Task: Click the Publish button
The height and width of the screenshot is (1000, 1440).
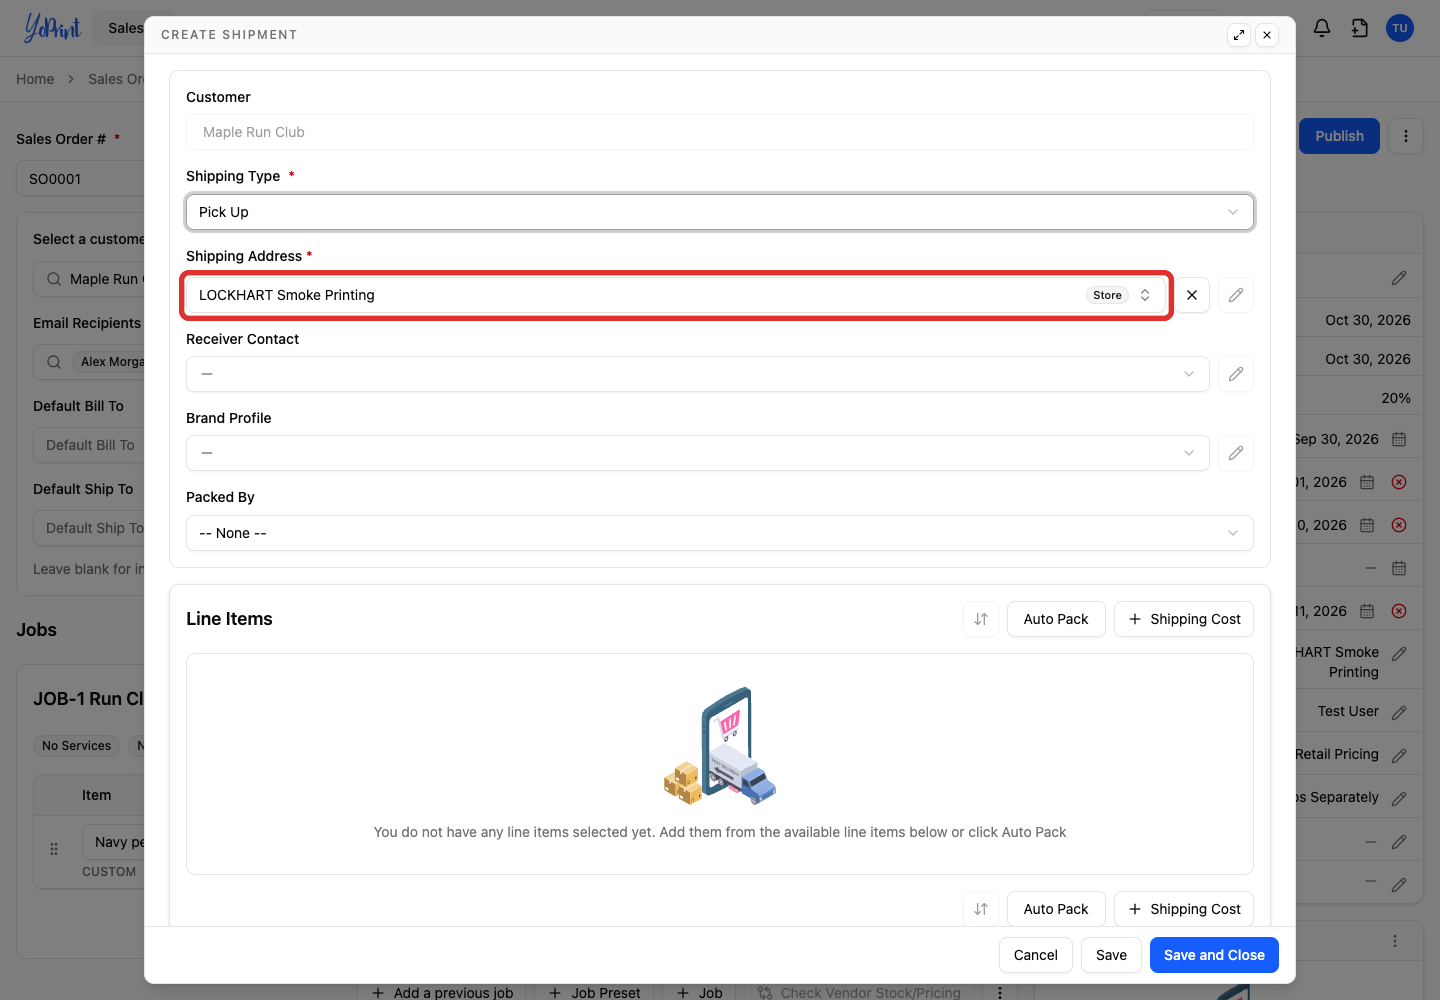Action: click(1339, 136)
